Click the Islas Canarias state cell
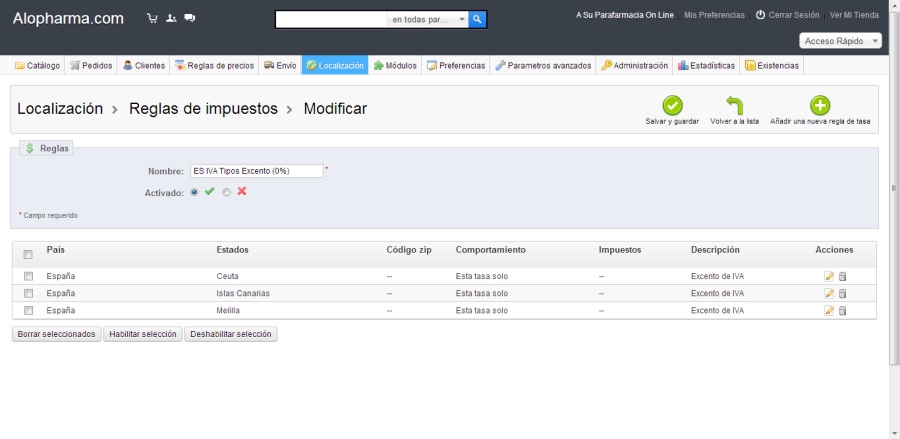 click(243, 294)
